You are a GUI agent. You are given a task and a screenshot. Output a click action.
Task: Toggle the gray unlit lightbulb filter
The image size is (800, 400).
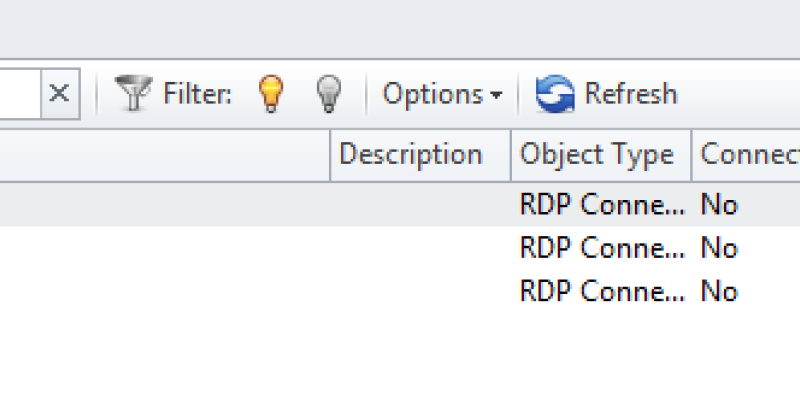(329, 93)
